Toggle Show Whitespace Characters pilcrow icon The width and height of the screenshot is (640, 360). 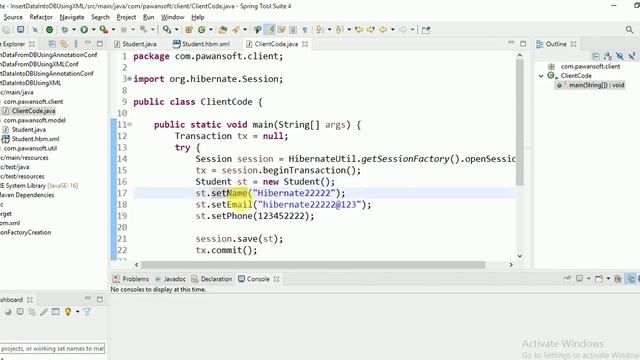coord(305,29)
